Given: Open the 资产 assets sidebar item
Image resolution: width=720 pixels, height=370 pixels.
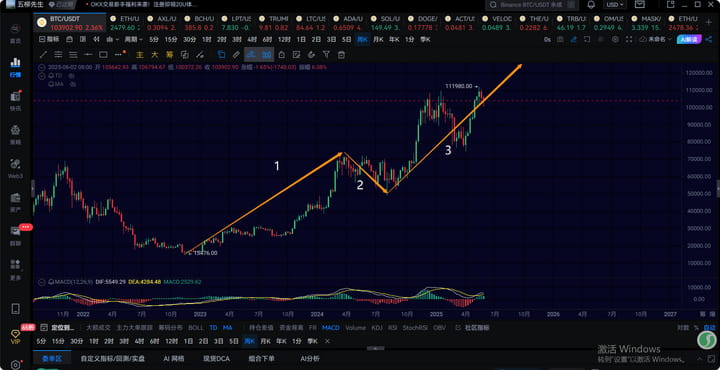Looking at the screenshot, I should pyautogui.click(x=16, y=202).
